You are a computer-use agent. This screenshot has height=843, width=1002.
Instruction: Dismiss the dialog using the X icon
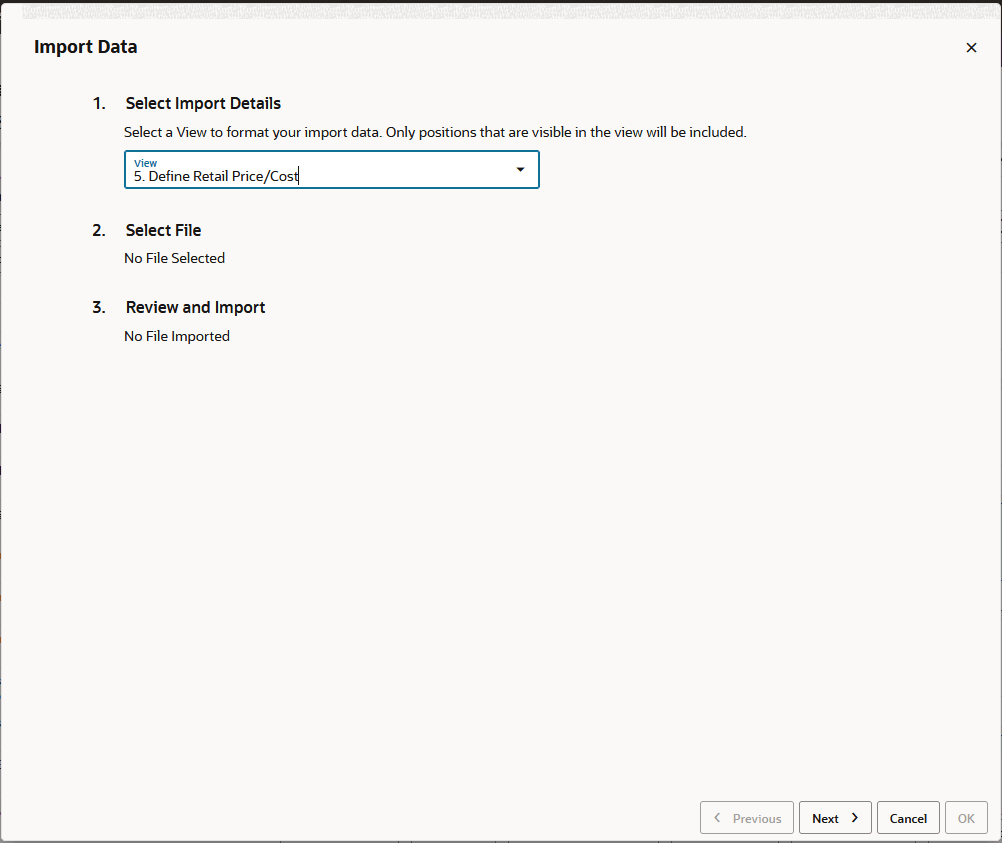(970, 47)
